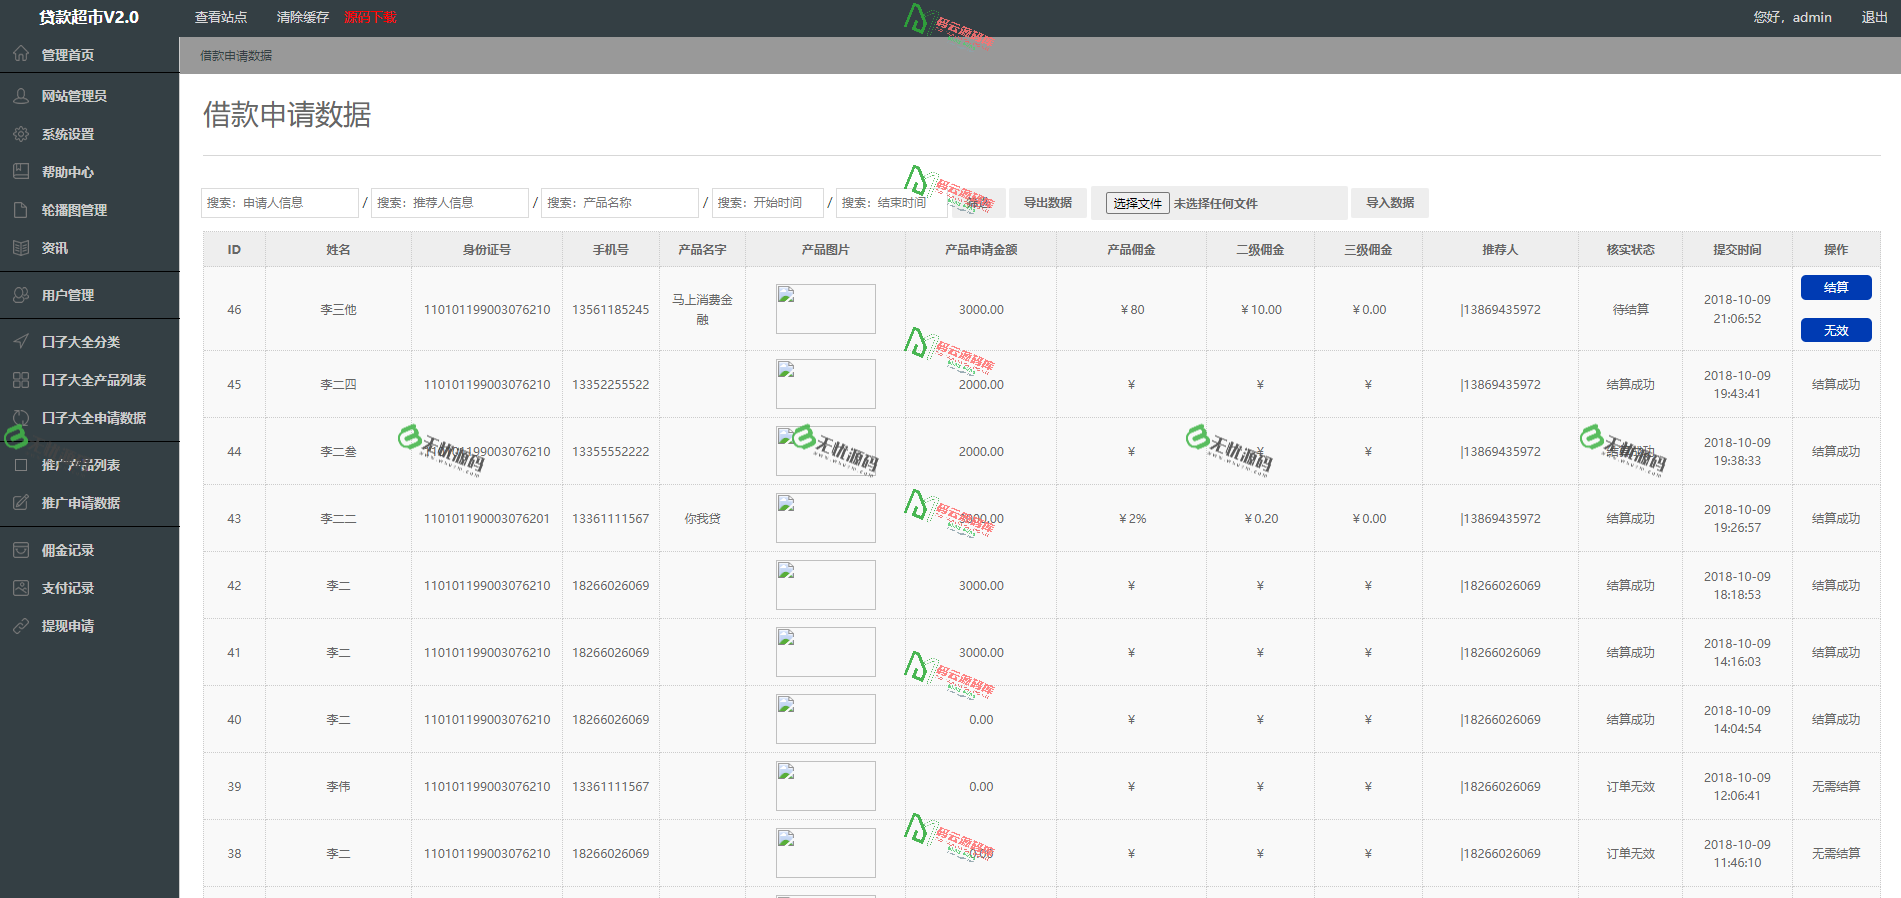Click the document icon for 轮播图管理
The width and height of the screenshot is (1901, 898).
21,210
